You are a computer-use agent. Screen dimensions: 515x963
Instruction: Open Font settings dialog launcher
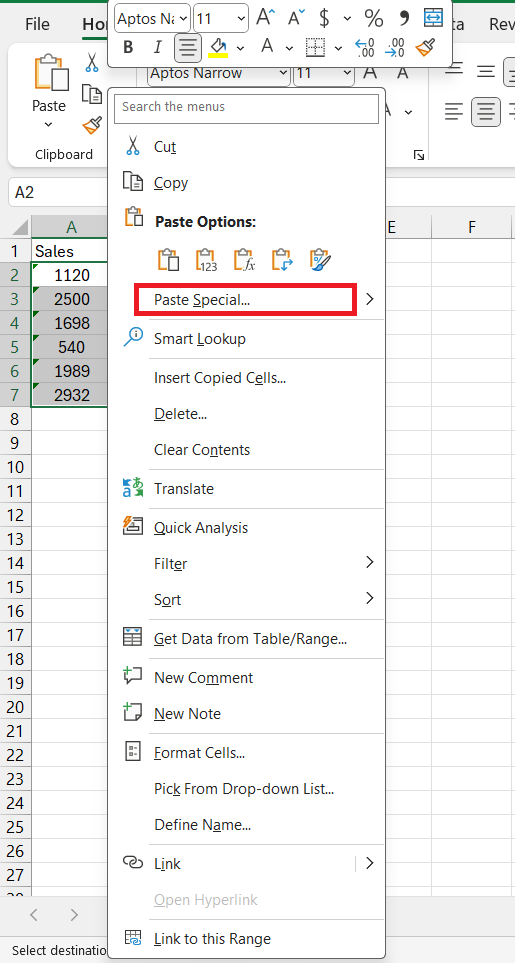(419, 155)
